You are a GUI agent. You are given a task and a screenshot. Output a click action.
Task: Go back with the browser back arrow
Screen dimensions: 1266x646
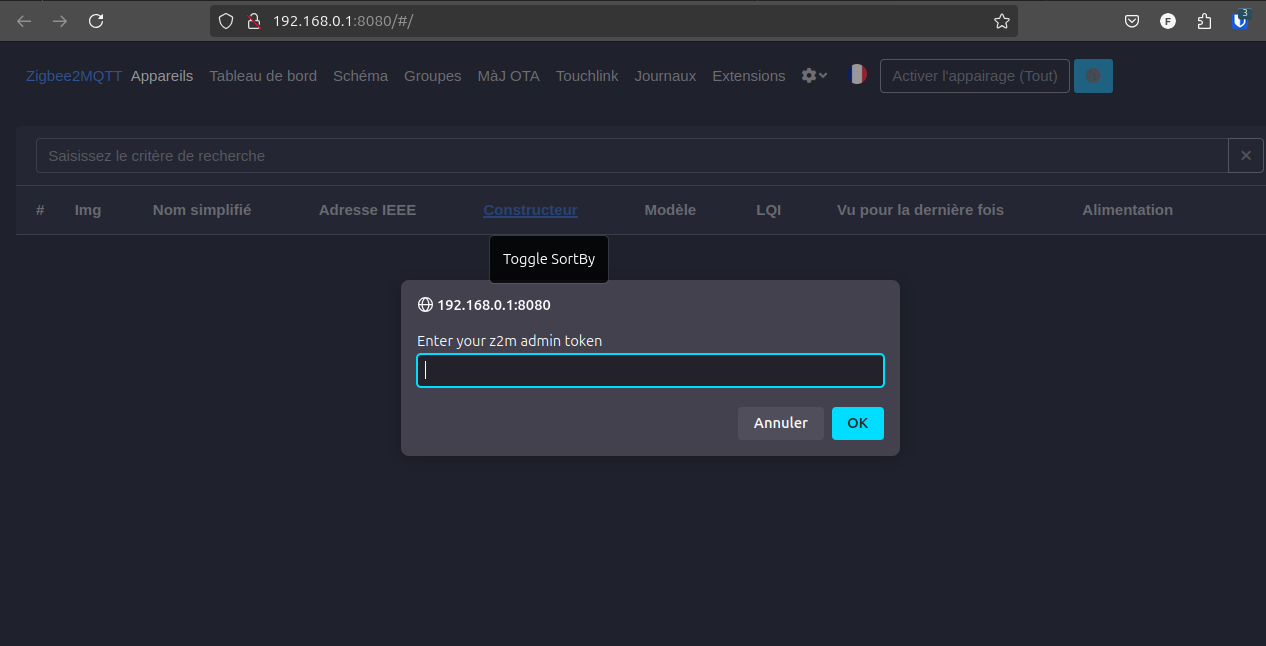point(24,21)
